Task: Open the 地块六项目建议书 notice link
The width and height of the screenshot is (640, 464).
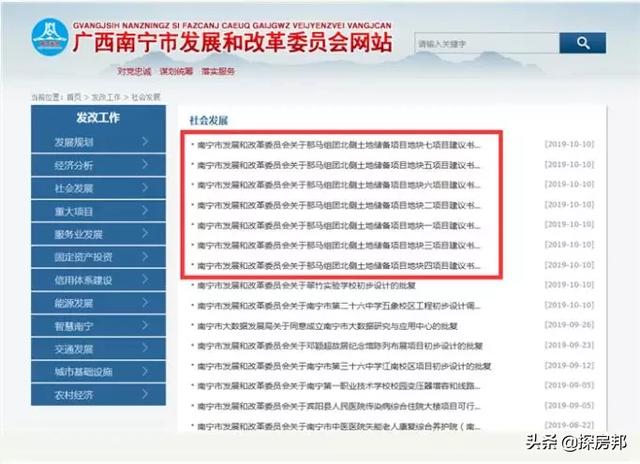Action: point(339,185)
